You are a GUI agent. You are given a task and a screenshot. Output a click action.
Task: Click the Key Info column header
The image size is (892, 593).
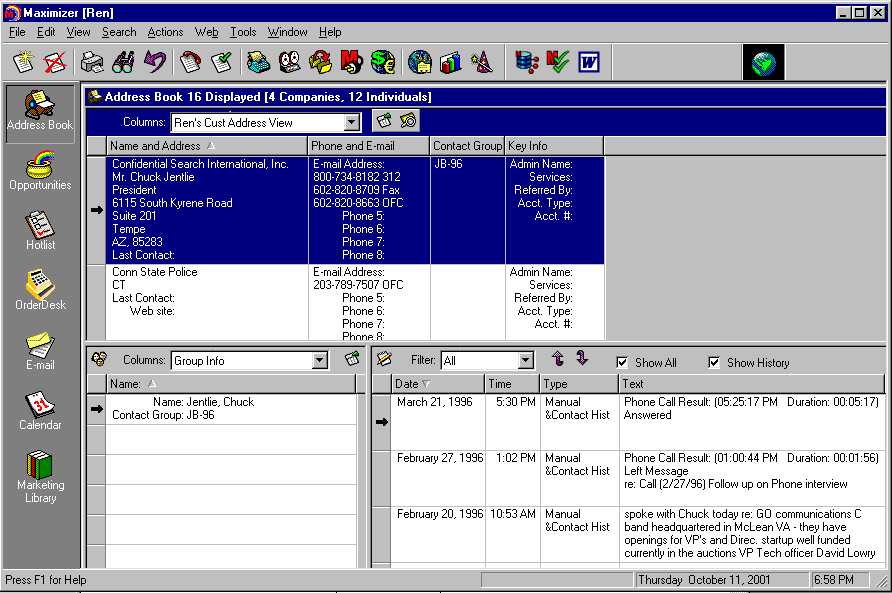click(554, 146)
